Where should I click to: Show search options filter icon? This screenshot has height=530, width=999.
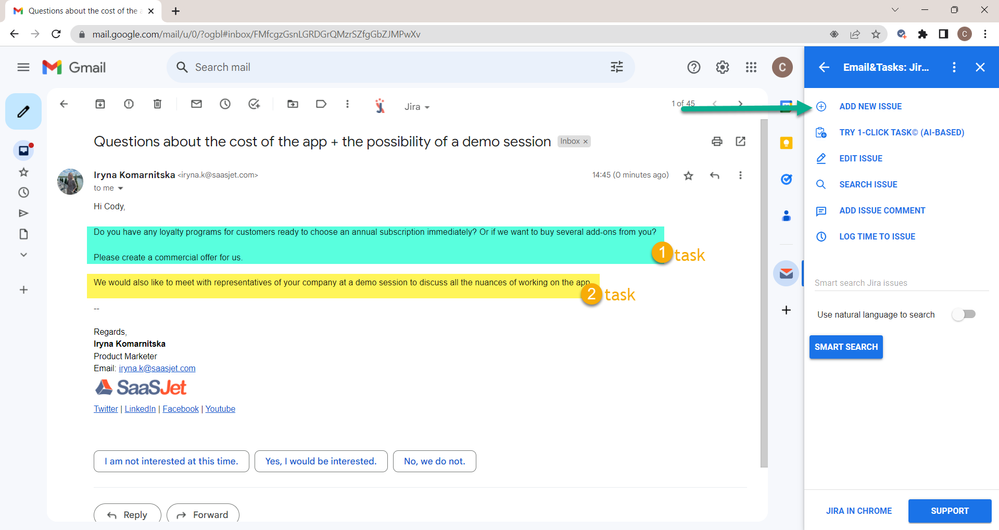pyautogui.click(x=617, y=67)
